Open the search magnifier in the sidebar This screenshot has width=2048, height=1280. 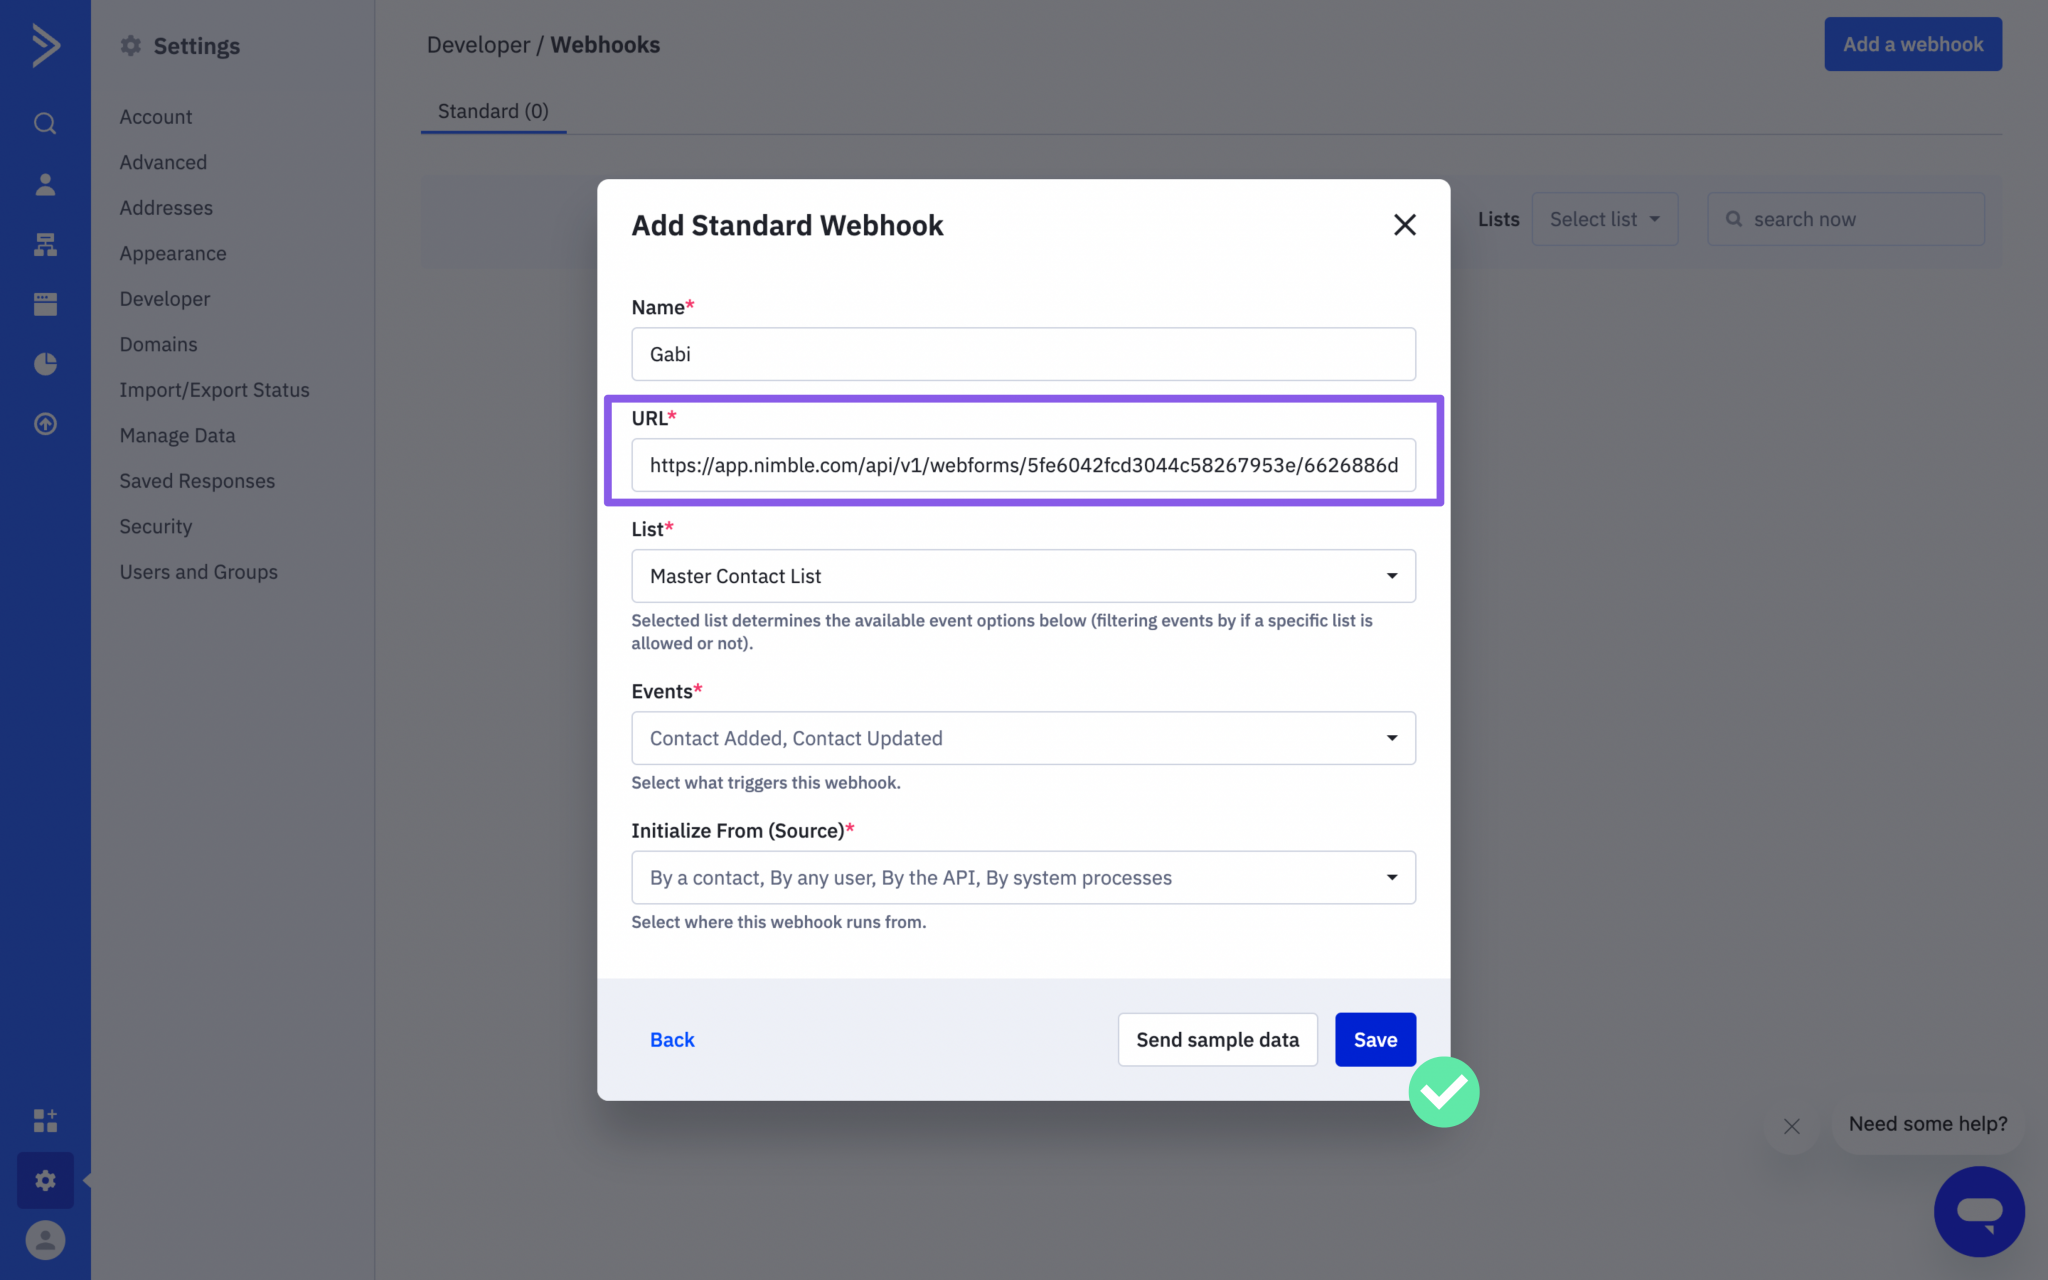45,122
